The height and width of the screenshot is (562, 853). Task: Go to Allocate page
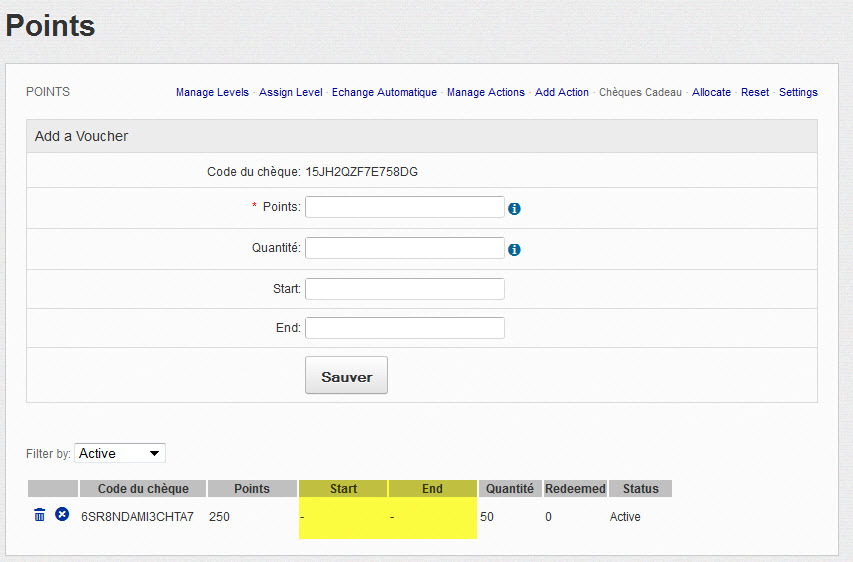(711, 92)
